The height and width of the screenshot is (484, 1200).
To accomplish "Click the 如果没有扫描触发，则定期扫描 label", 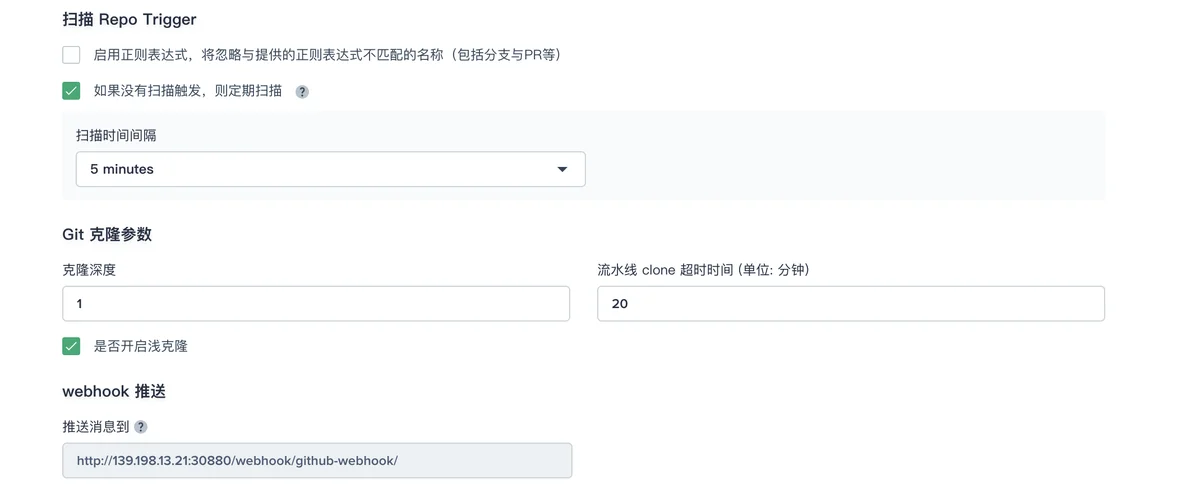I will point(188,91).
